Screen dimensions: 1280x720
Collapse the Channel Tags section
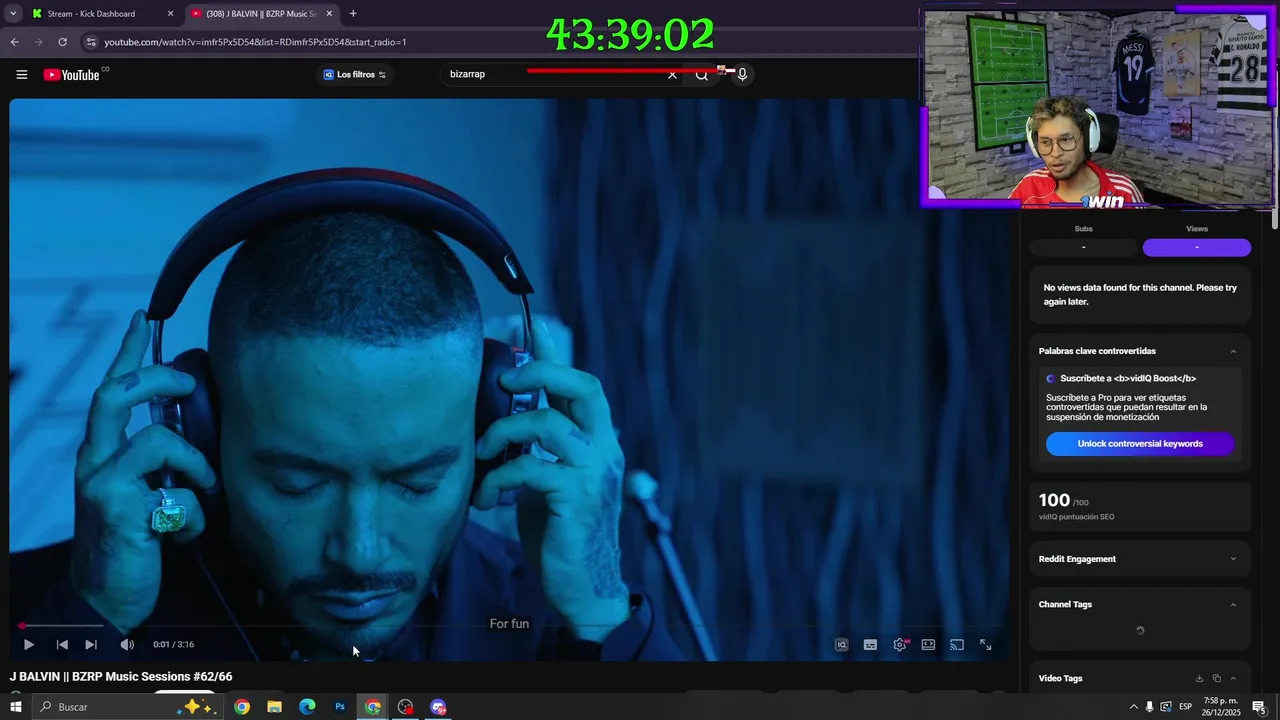tap(1233, 604)
